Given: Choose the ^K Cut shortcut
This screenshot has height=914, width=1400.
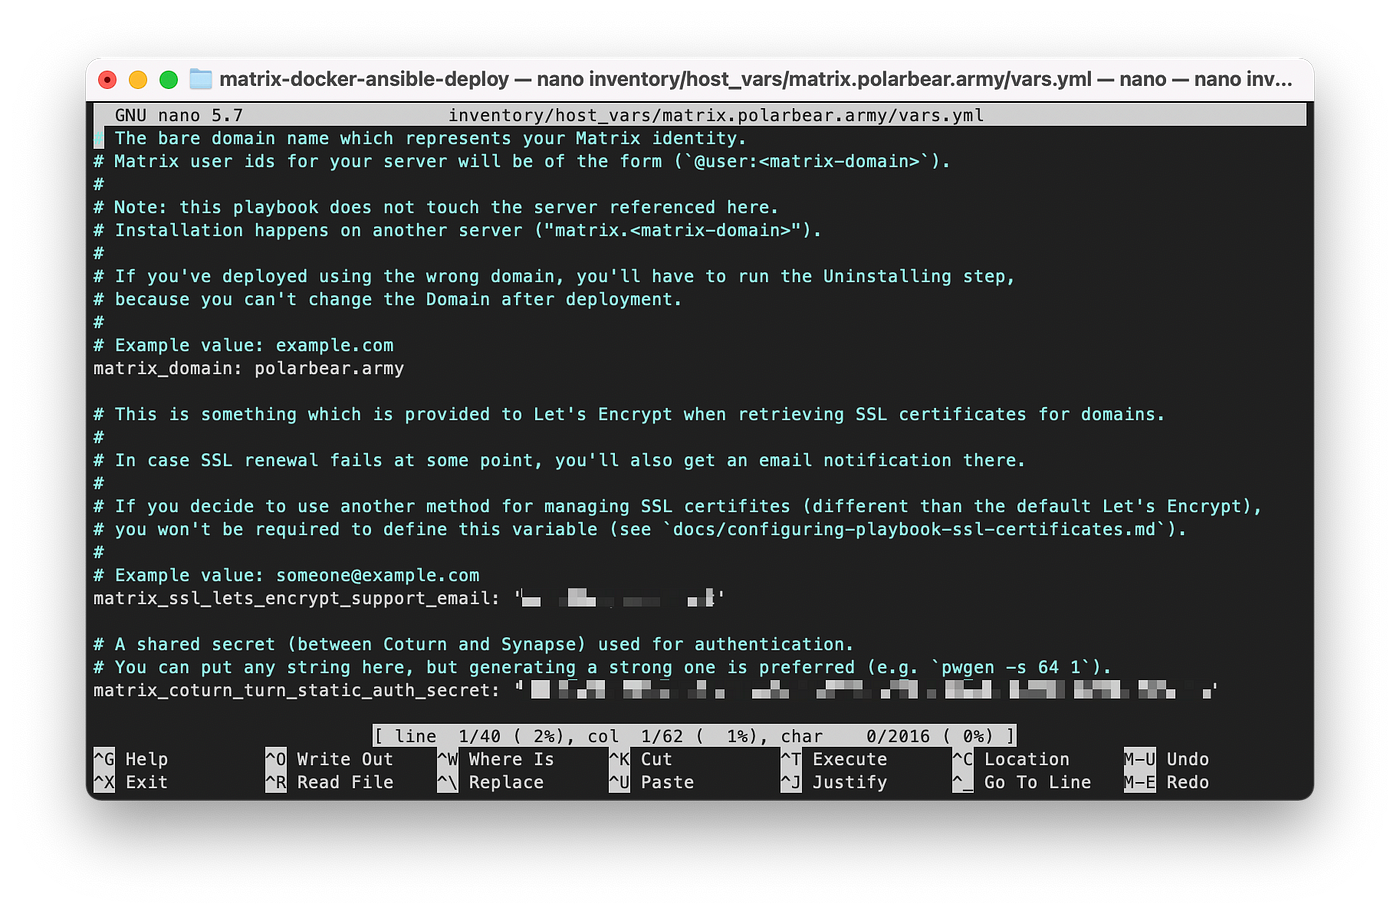Looking at the screenshot, I should (641, 759).
